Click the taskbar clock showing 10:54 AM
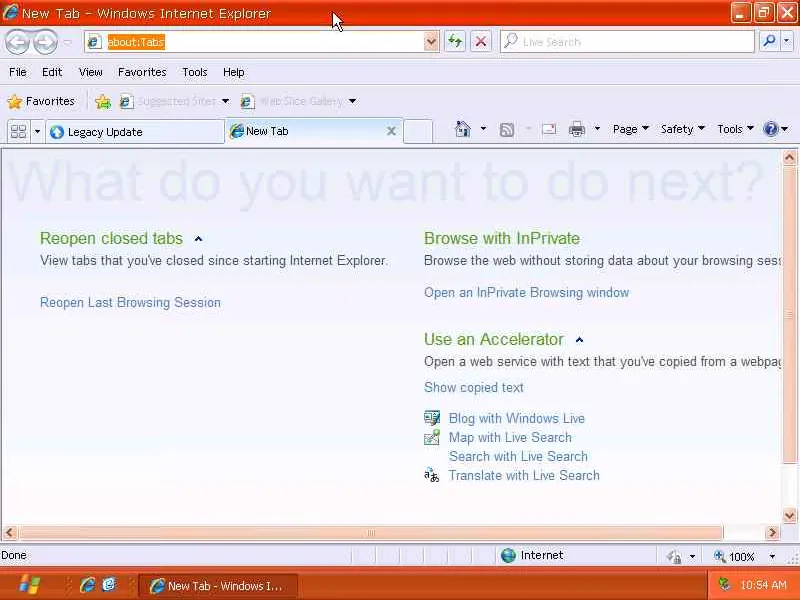Viewport: 800px width, 600px height. (763, 585)
